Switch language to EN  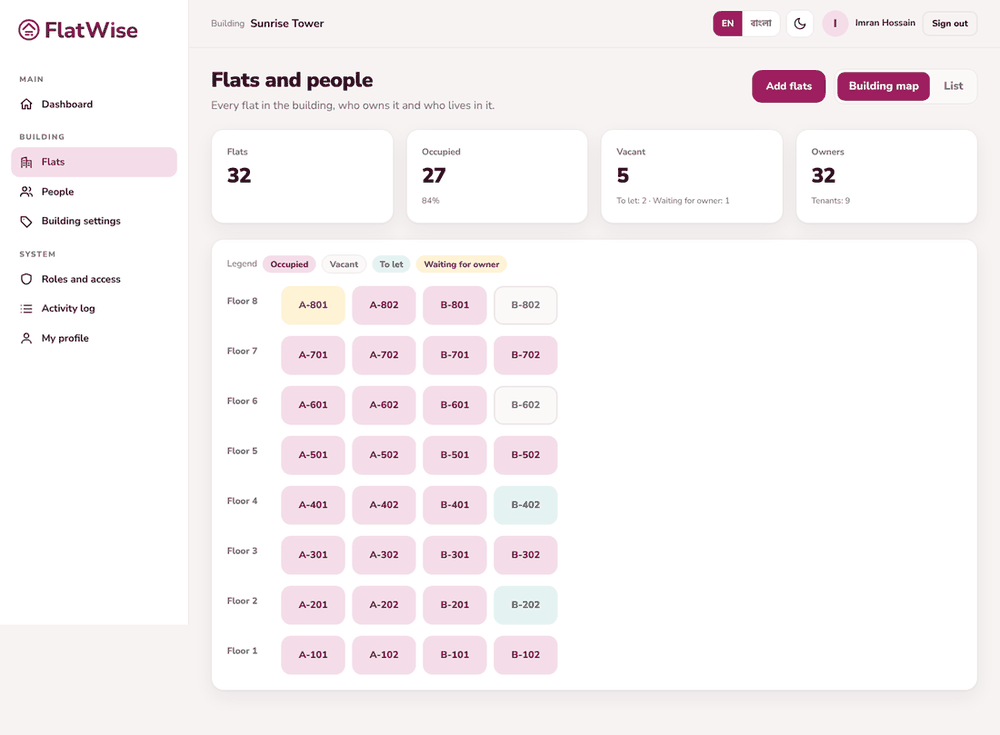click(x=728, y=24)
